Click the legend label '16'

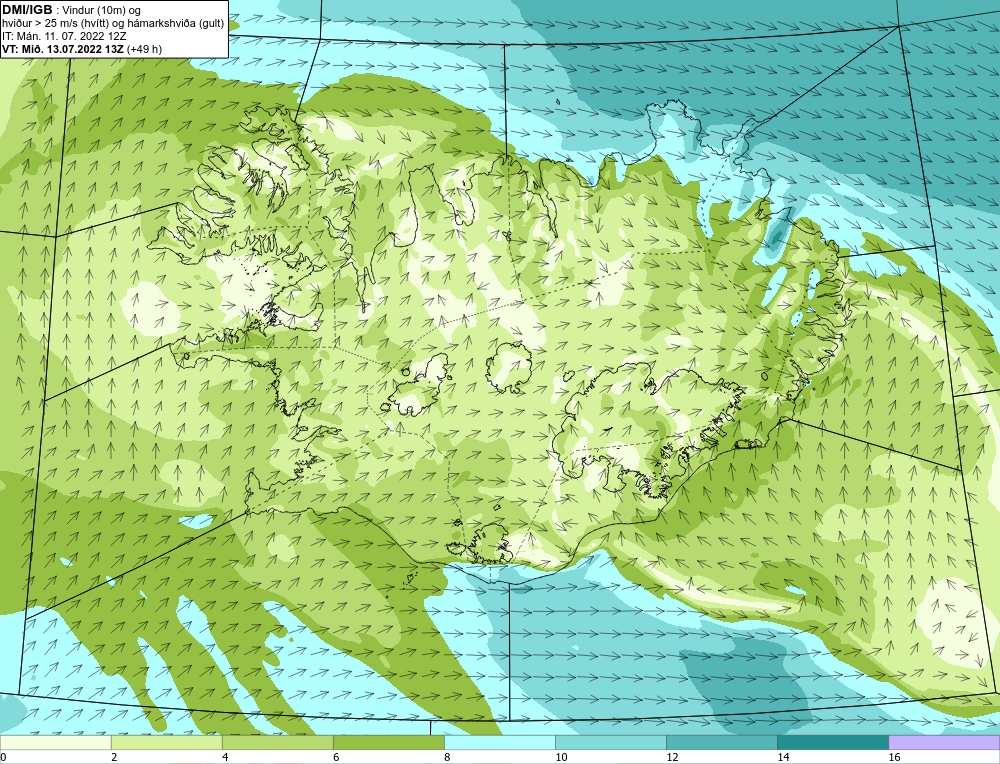click(x=893, y=757)
